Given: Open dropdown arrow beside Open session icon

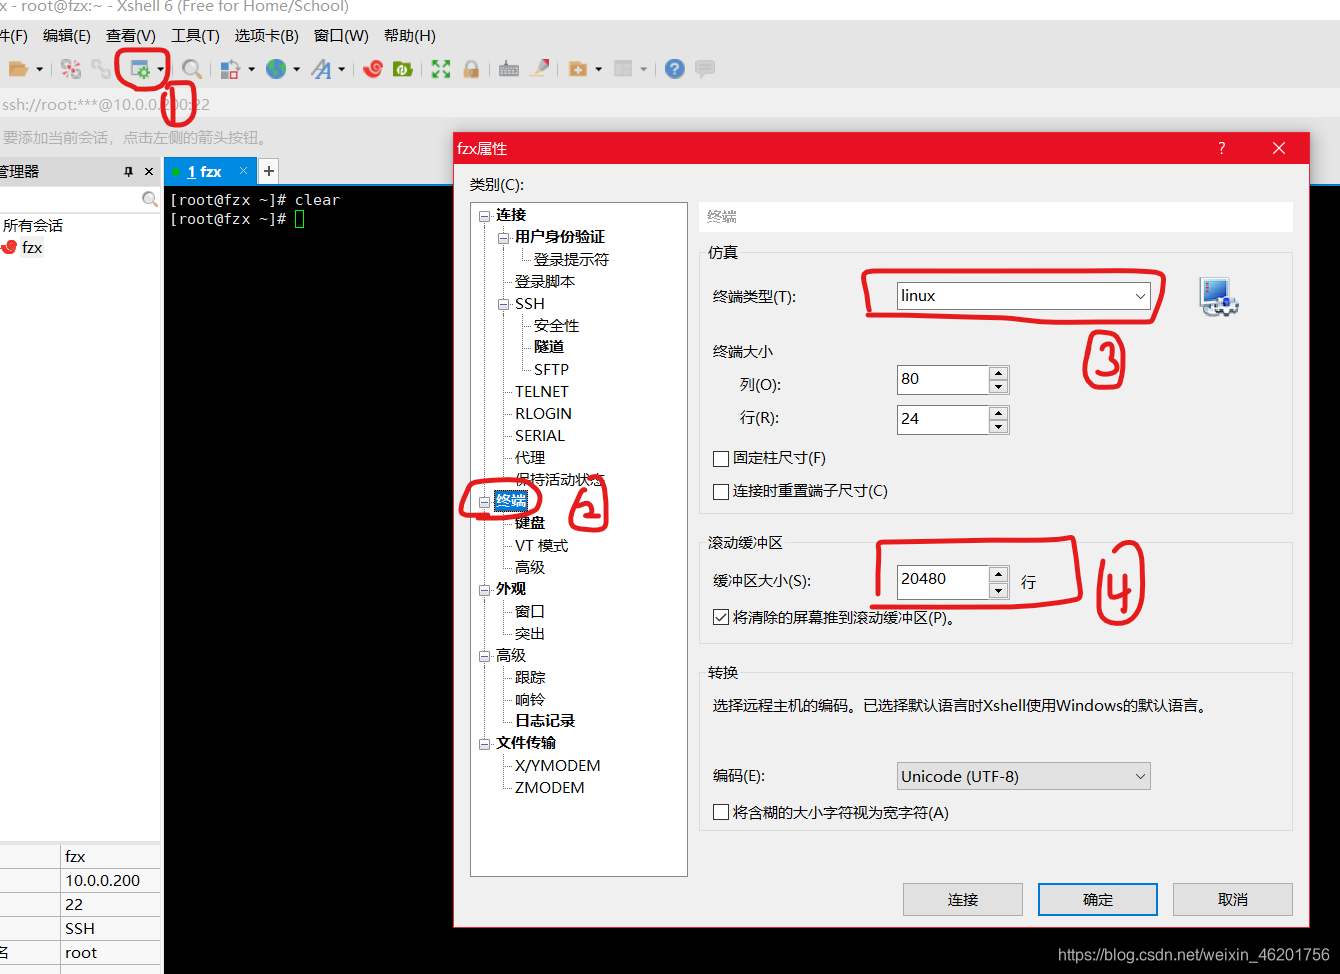Looking at the screenshot, I should click(x=40, y=69).
